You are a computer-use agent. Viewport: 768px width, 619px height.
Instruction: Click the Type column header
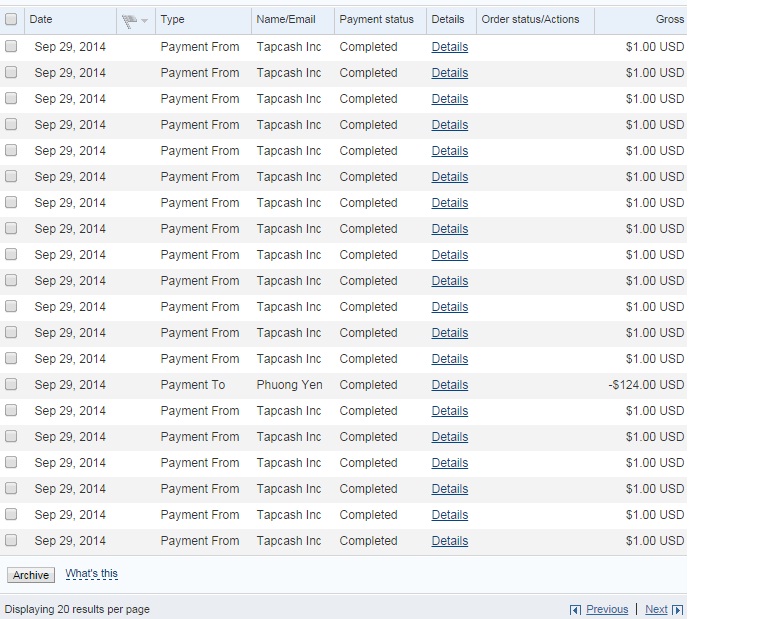[172, 19]
